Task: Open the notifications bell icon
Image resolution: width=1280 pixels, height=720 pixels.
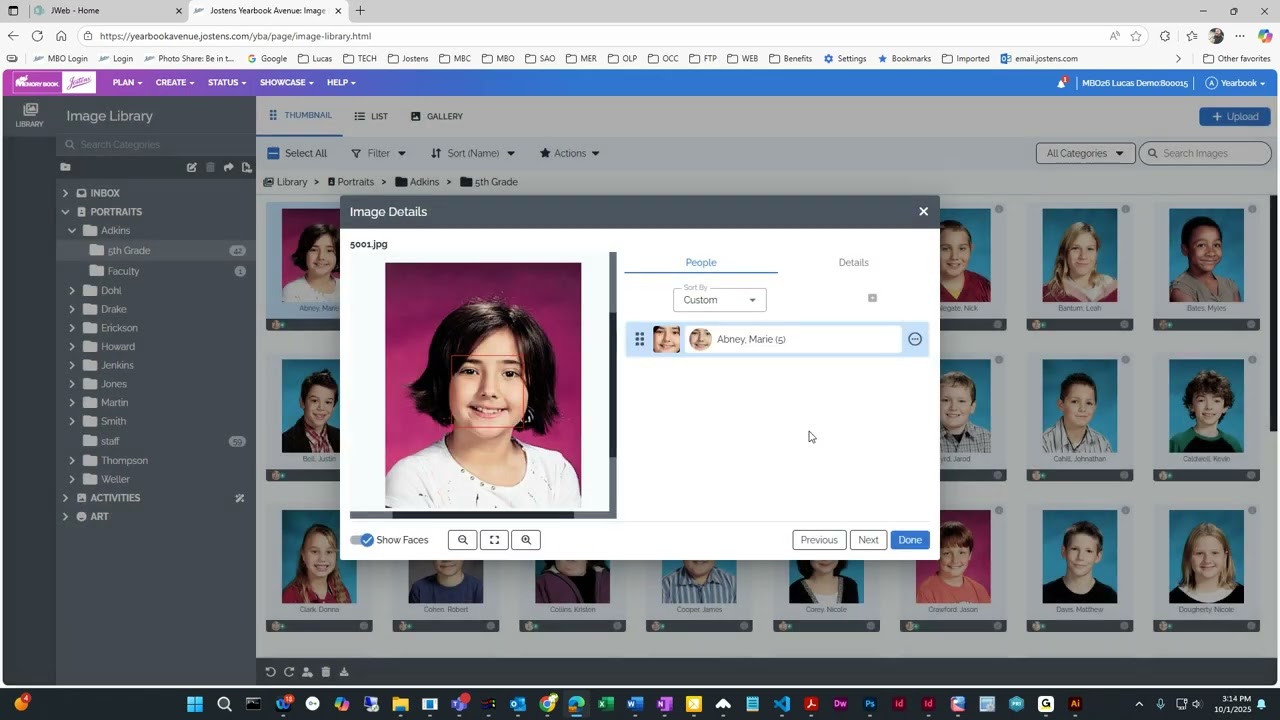Action: pyautogui.click(x=1061, y=83)
